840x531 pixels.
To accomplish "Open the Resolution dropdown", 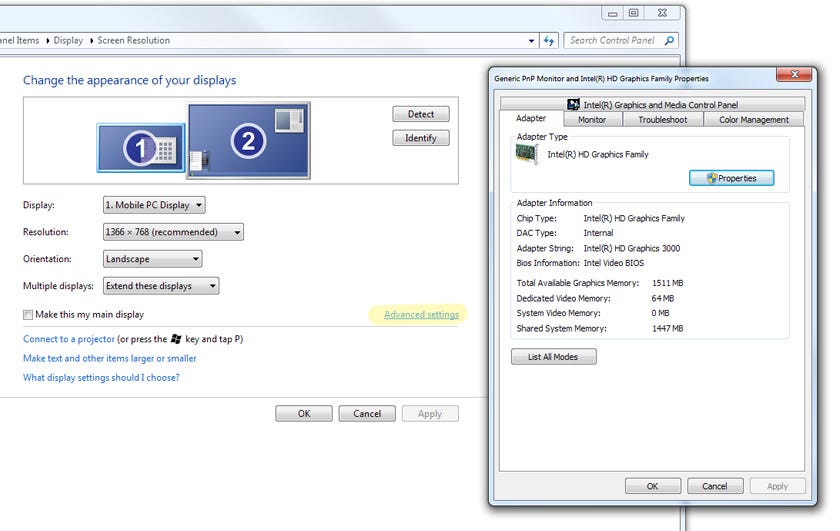I will pos(173,232).
